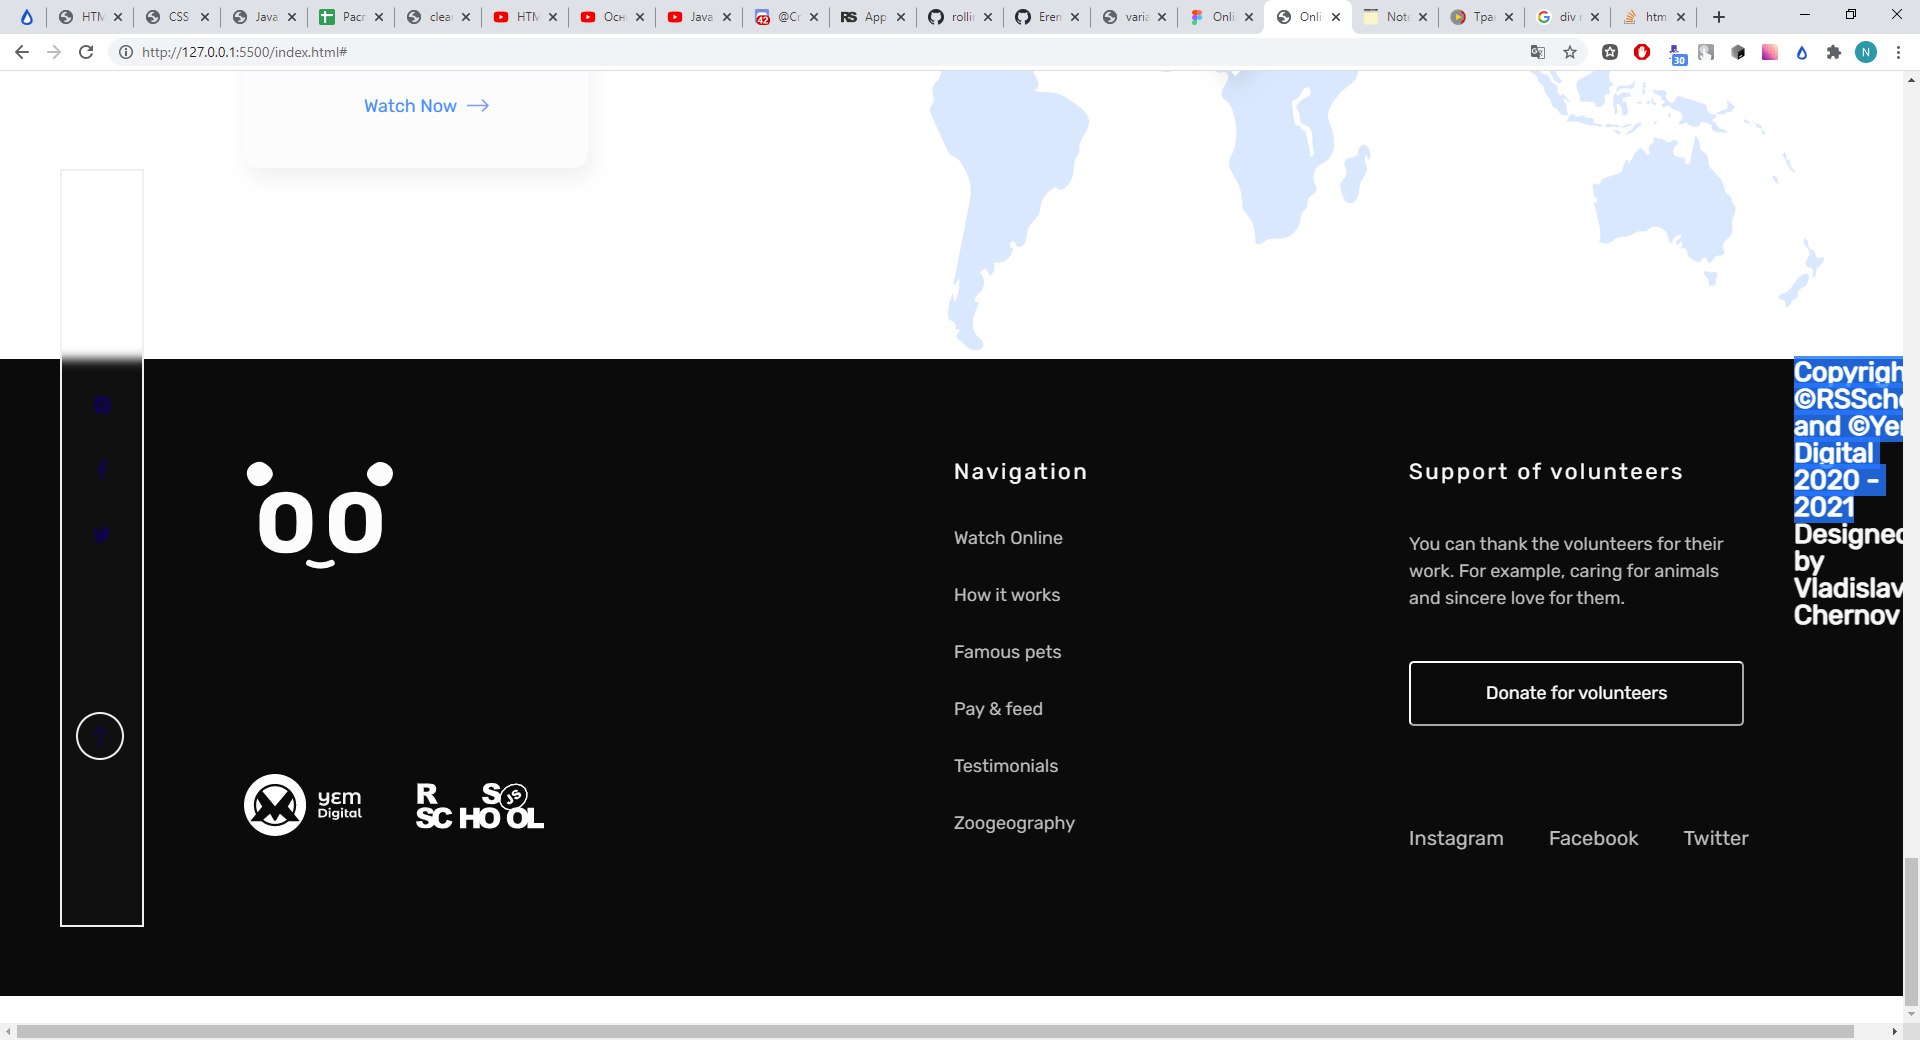Open the puzzle-piece Extensions menu
This screenshot has height=1040, width=1920.
(x=1834, y=52)
